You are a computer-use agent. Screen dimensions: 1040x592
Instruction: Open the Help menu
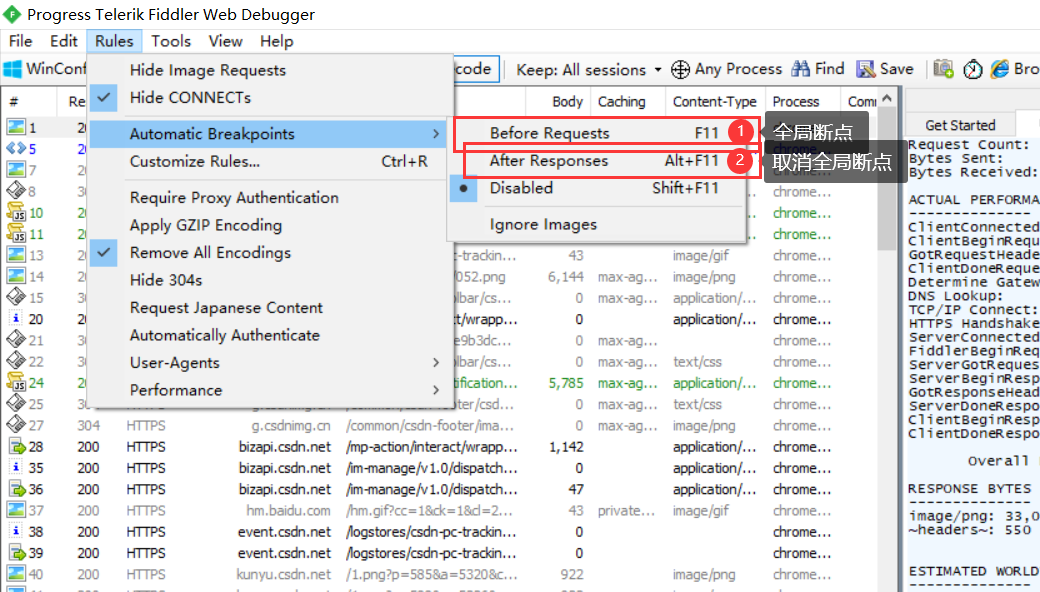click(x=277, y=41)
